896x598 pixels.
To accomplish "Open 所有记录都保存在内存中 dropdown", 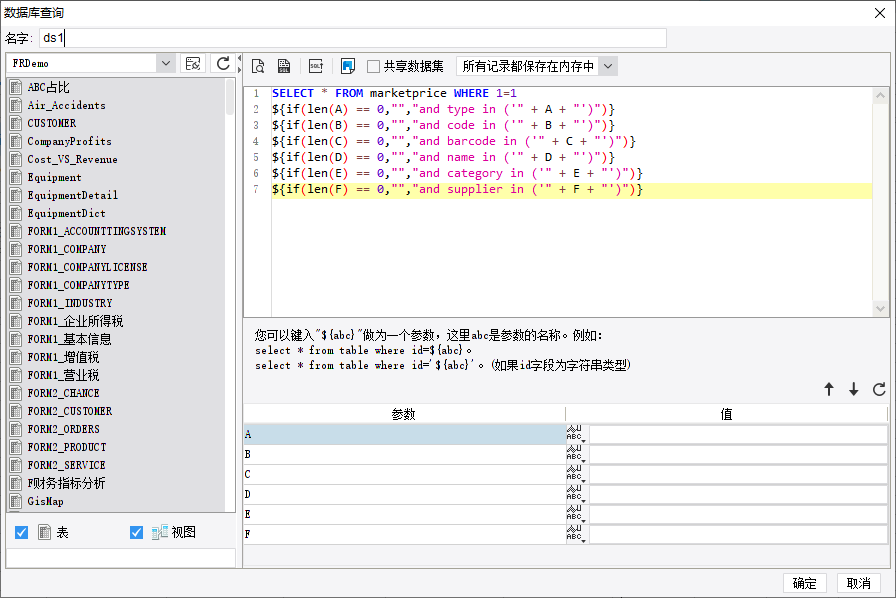I will pyautogui.click(x=608, y=66).
